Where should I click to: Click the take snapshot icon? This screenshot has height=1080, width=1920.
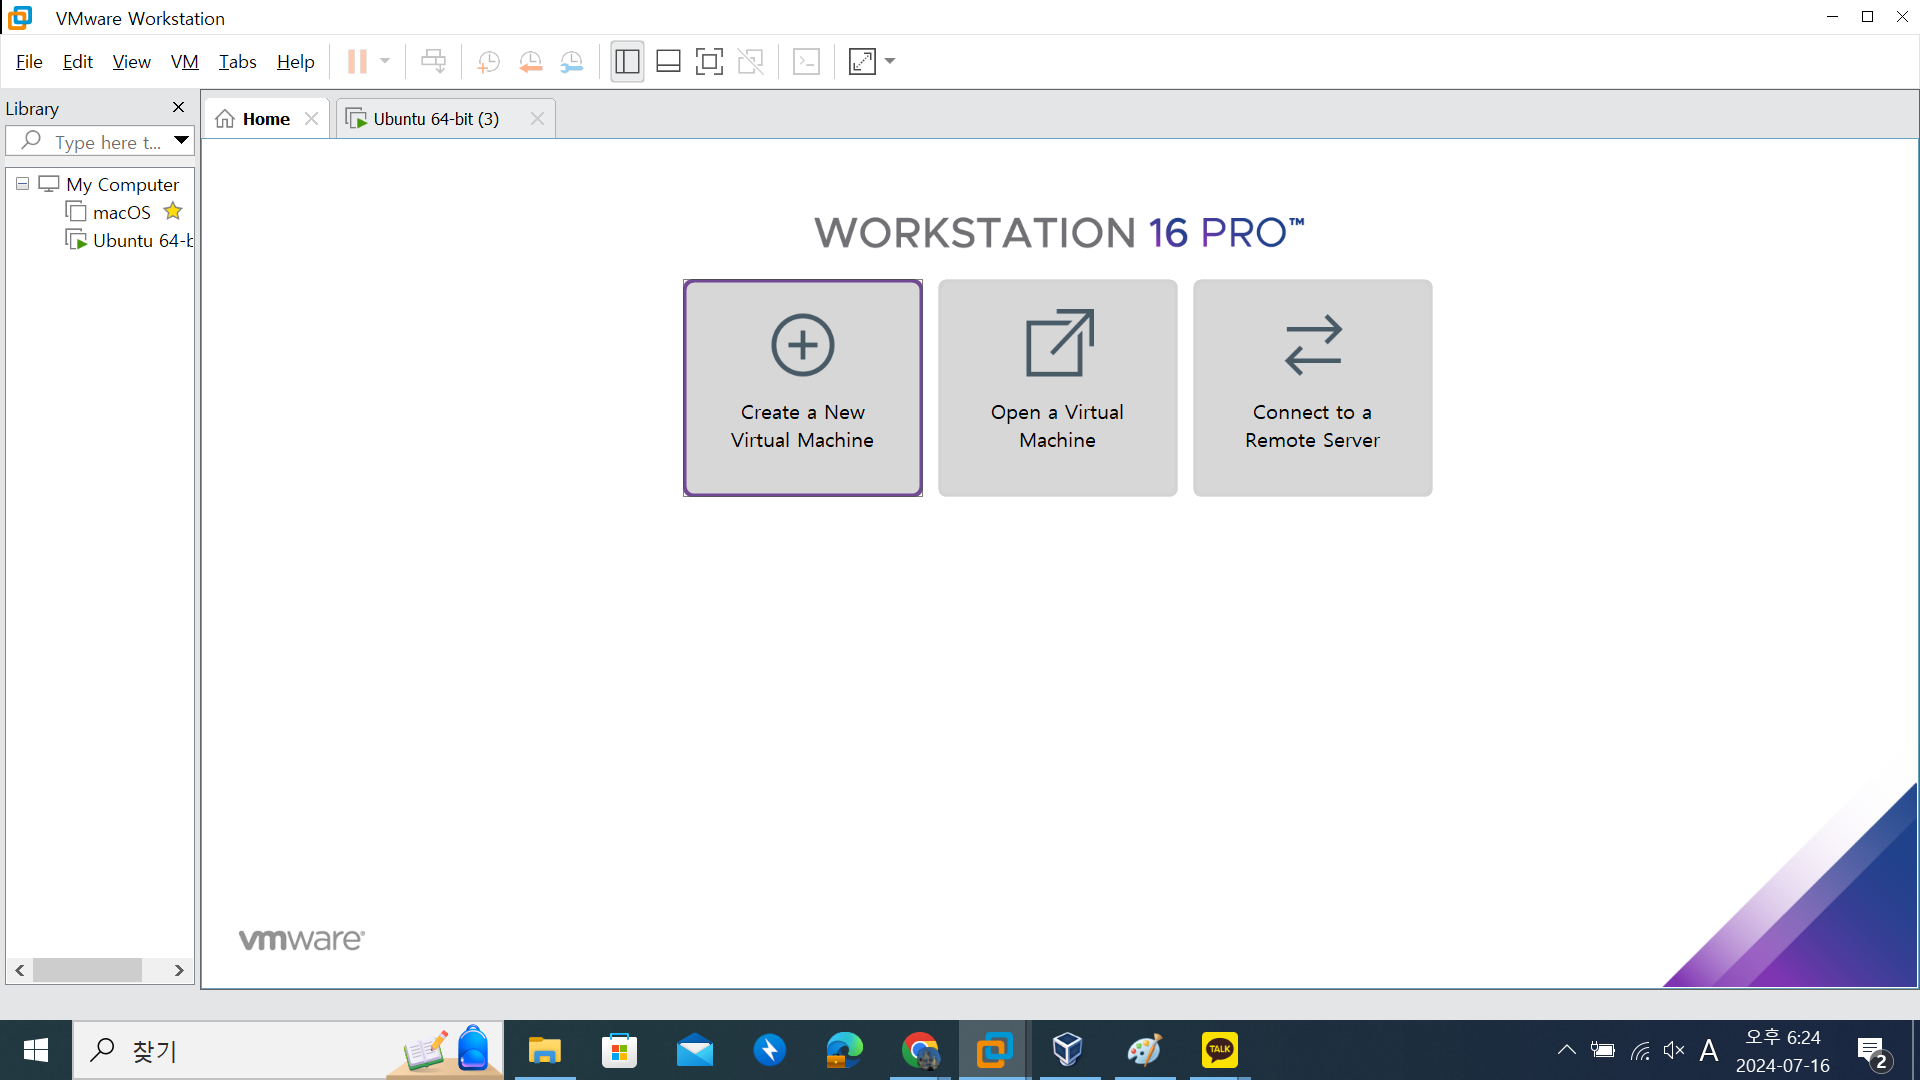pyautogui.click(x=489, y=62)
